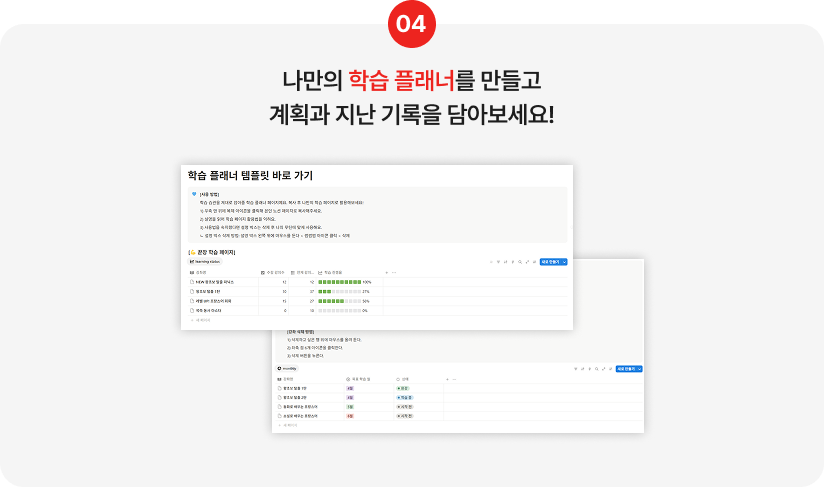This screenshot has height=487, width=824.
Task: Click plus icon to add learning status column
Action: coord(388,272)
